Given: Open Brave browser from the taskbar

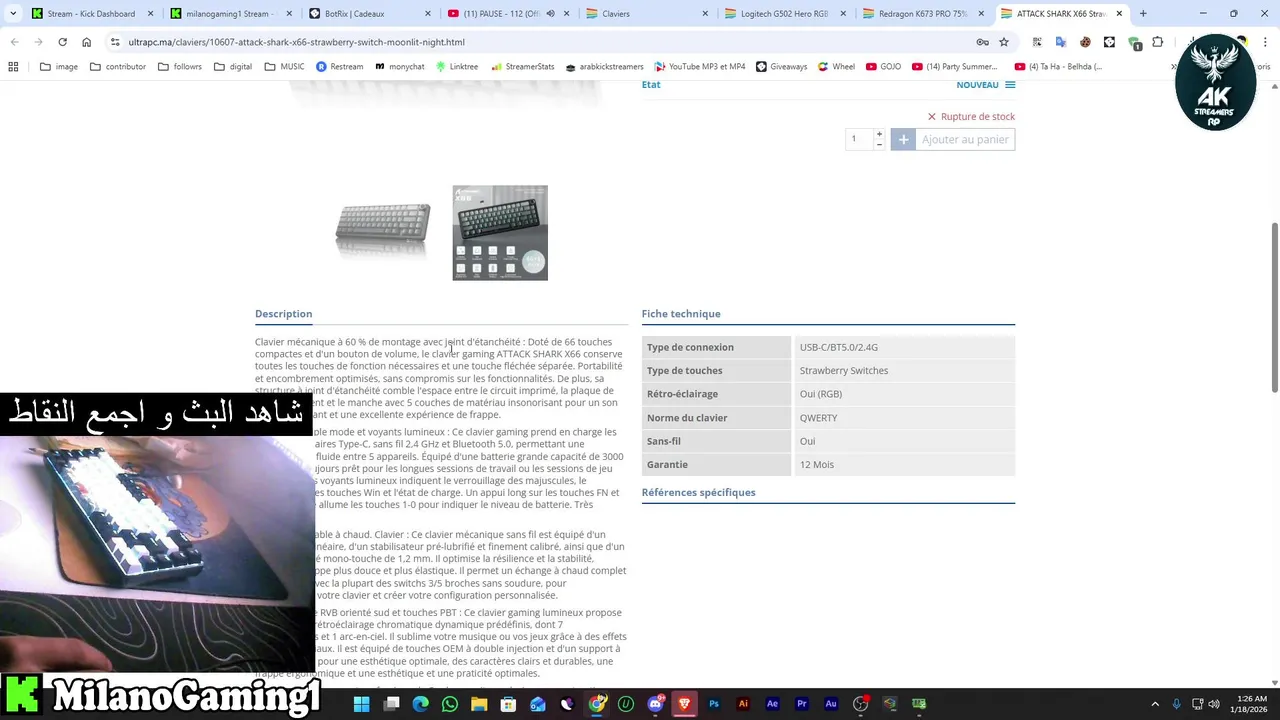Looking at the screenshot, I should pyautogui.click(x=685, y=704).
